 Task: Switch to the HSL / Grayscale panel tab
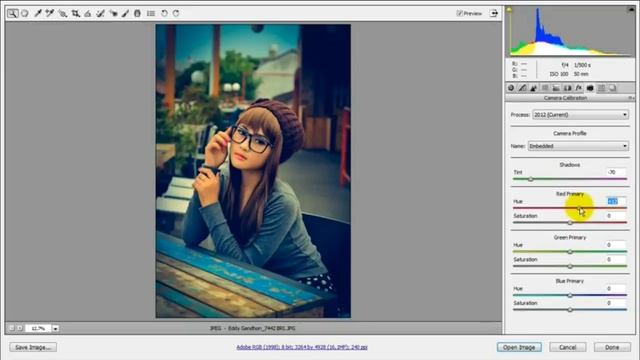(x=545, y=88)
